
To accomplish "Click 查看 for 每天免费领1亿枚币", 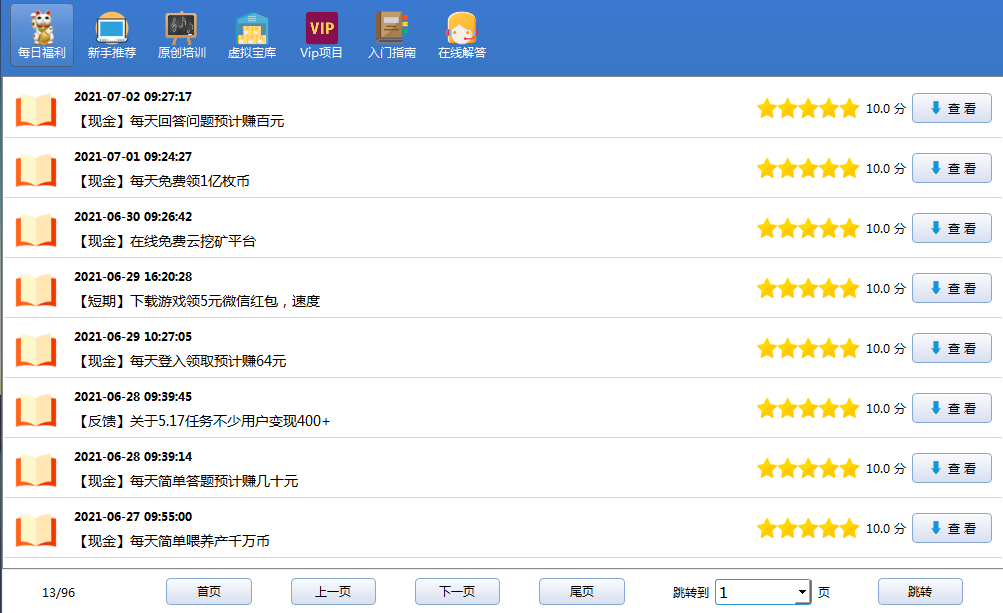I will (x=952, y=168).
